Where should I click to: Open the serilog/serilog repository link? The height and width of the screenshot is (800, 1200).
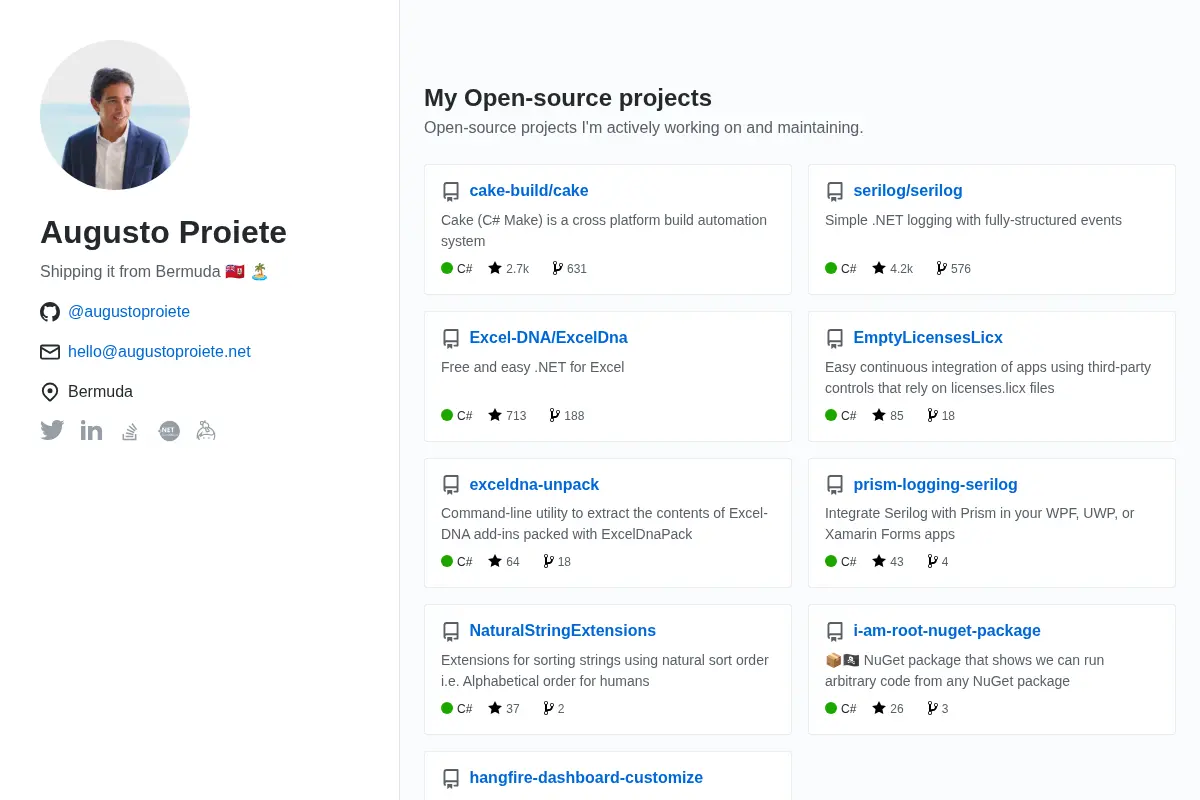point(908,191)
